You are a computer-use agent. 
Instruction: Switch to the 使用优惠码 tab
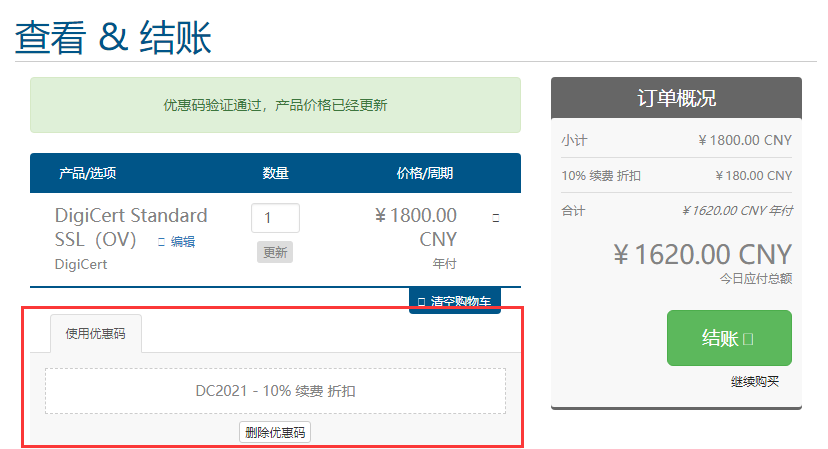coord(96,333)
